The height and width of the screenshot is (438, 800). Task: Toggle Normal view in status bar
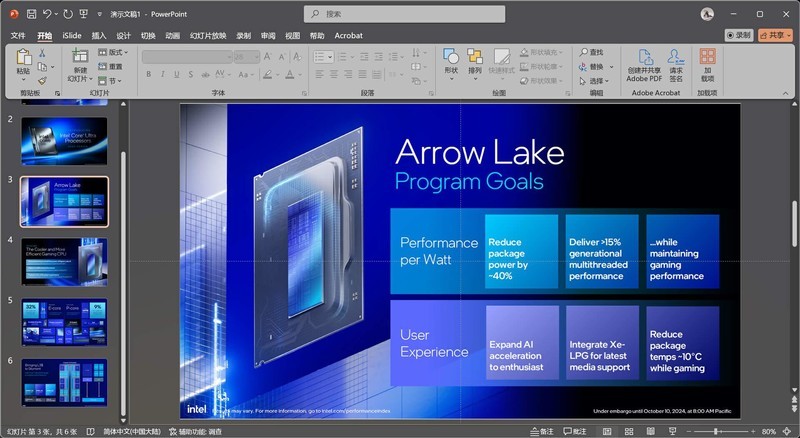pyautogui.click(x=607, y=432)
